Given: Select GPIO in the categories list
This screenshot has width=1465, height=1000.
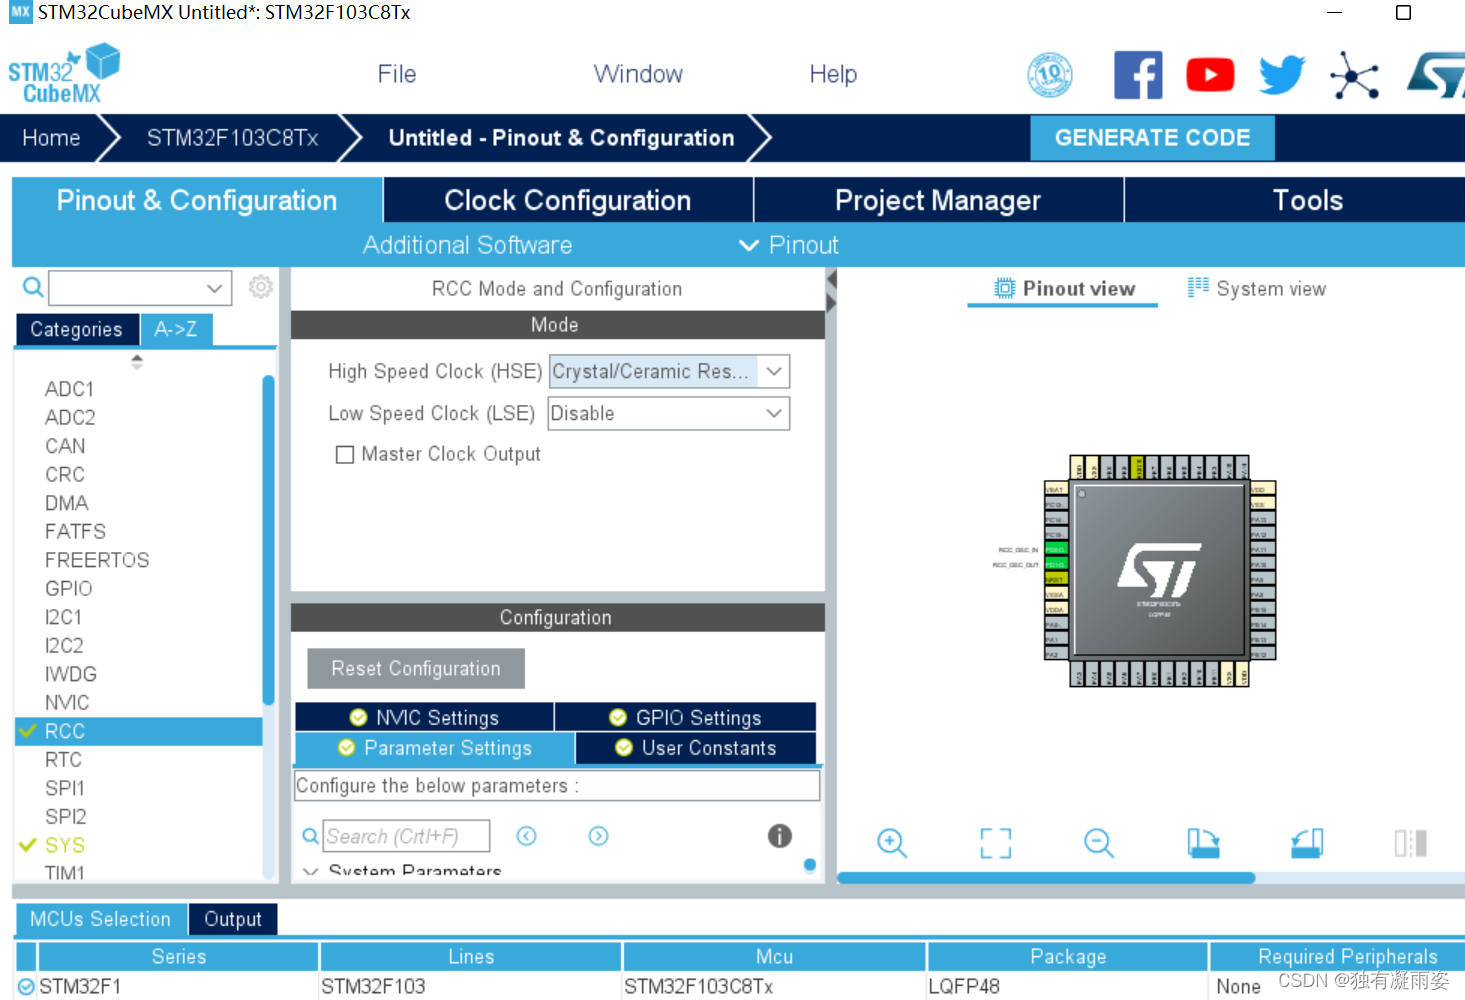Looking at the screenshot, I should (x=69, y=589).
